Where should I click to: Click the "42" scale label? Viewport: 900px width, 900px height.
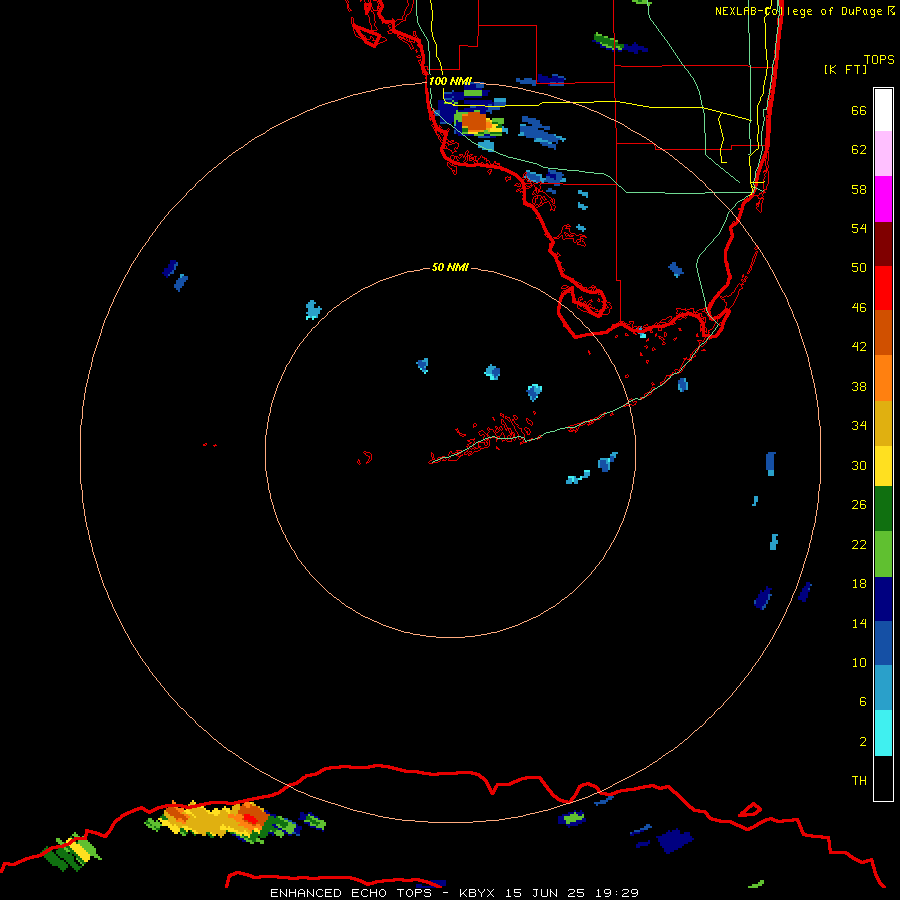859,347
